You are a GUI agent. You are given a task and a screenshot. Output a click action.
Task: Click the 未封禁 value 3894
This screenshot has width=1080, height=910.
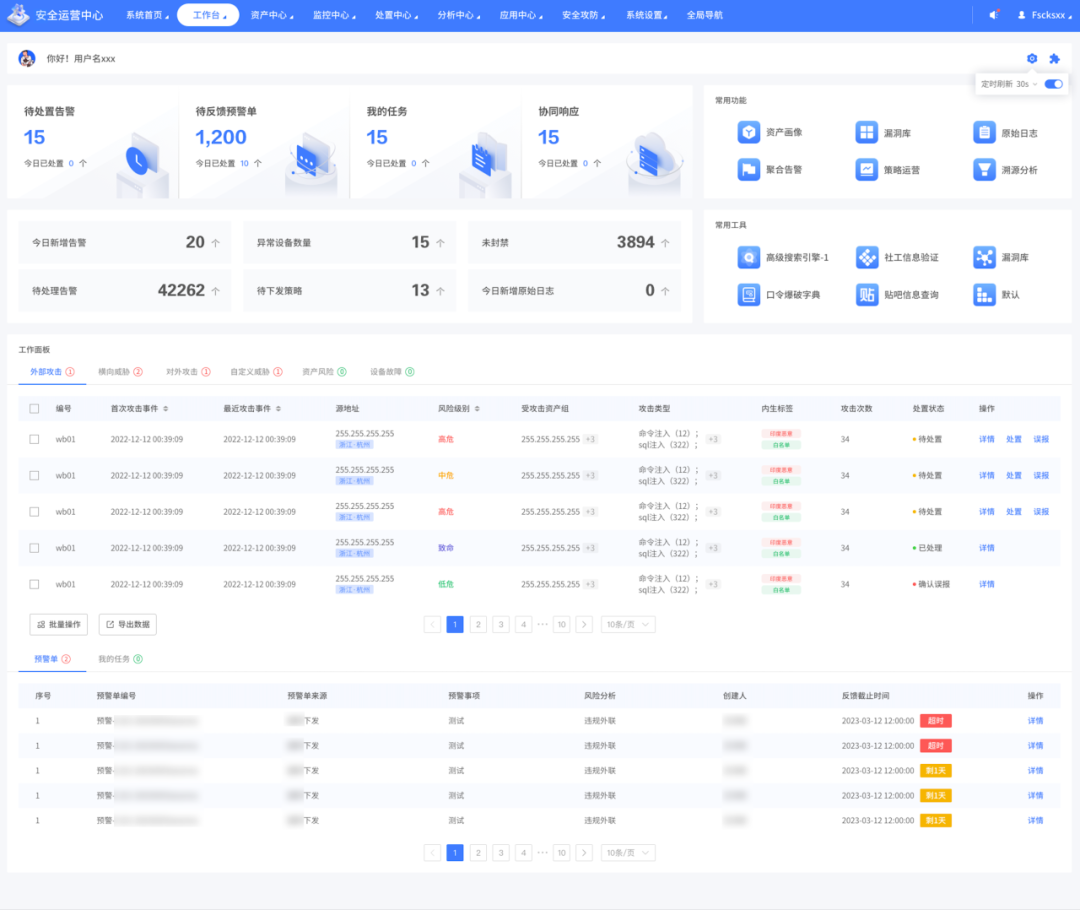tap(635, 242)
